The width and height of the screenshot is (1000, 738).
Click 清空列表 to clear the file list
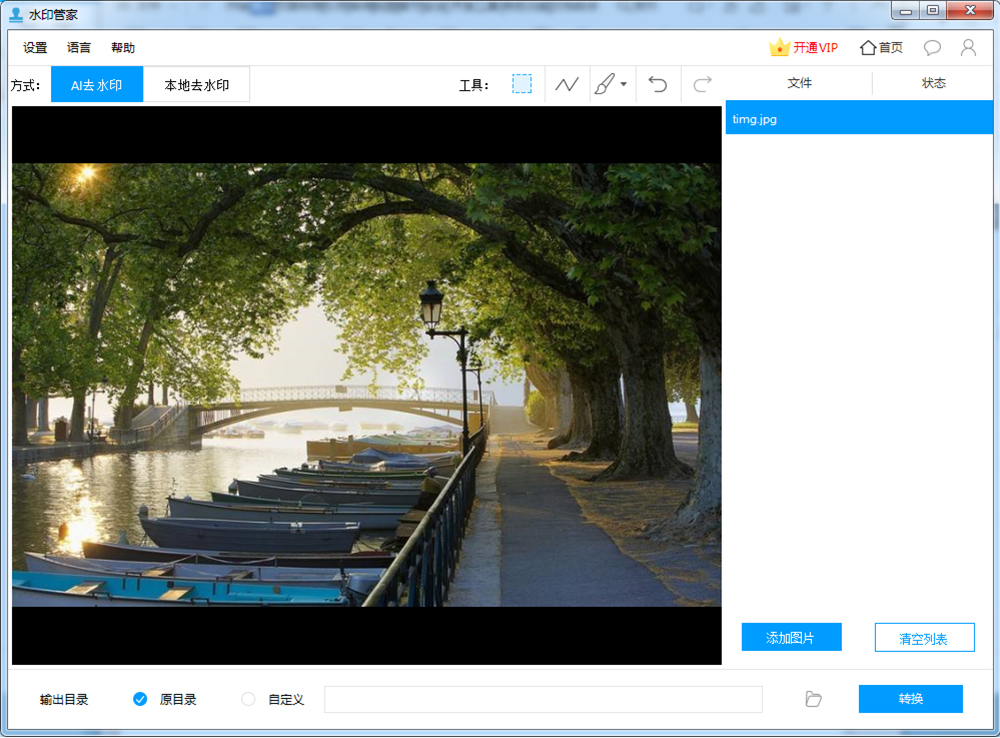[924, 638]
